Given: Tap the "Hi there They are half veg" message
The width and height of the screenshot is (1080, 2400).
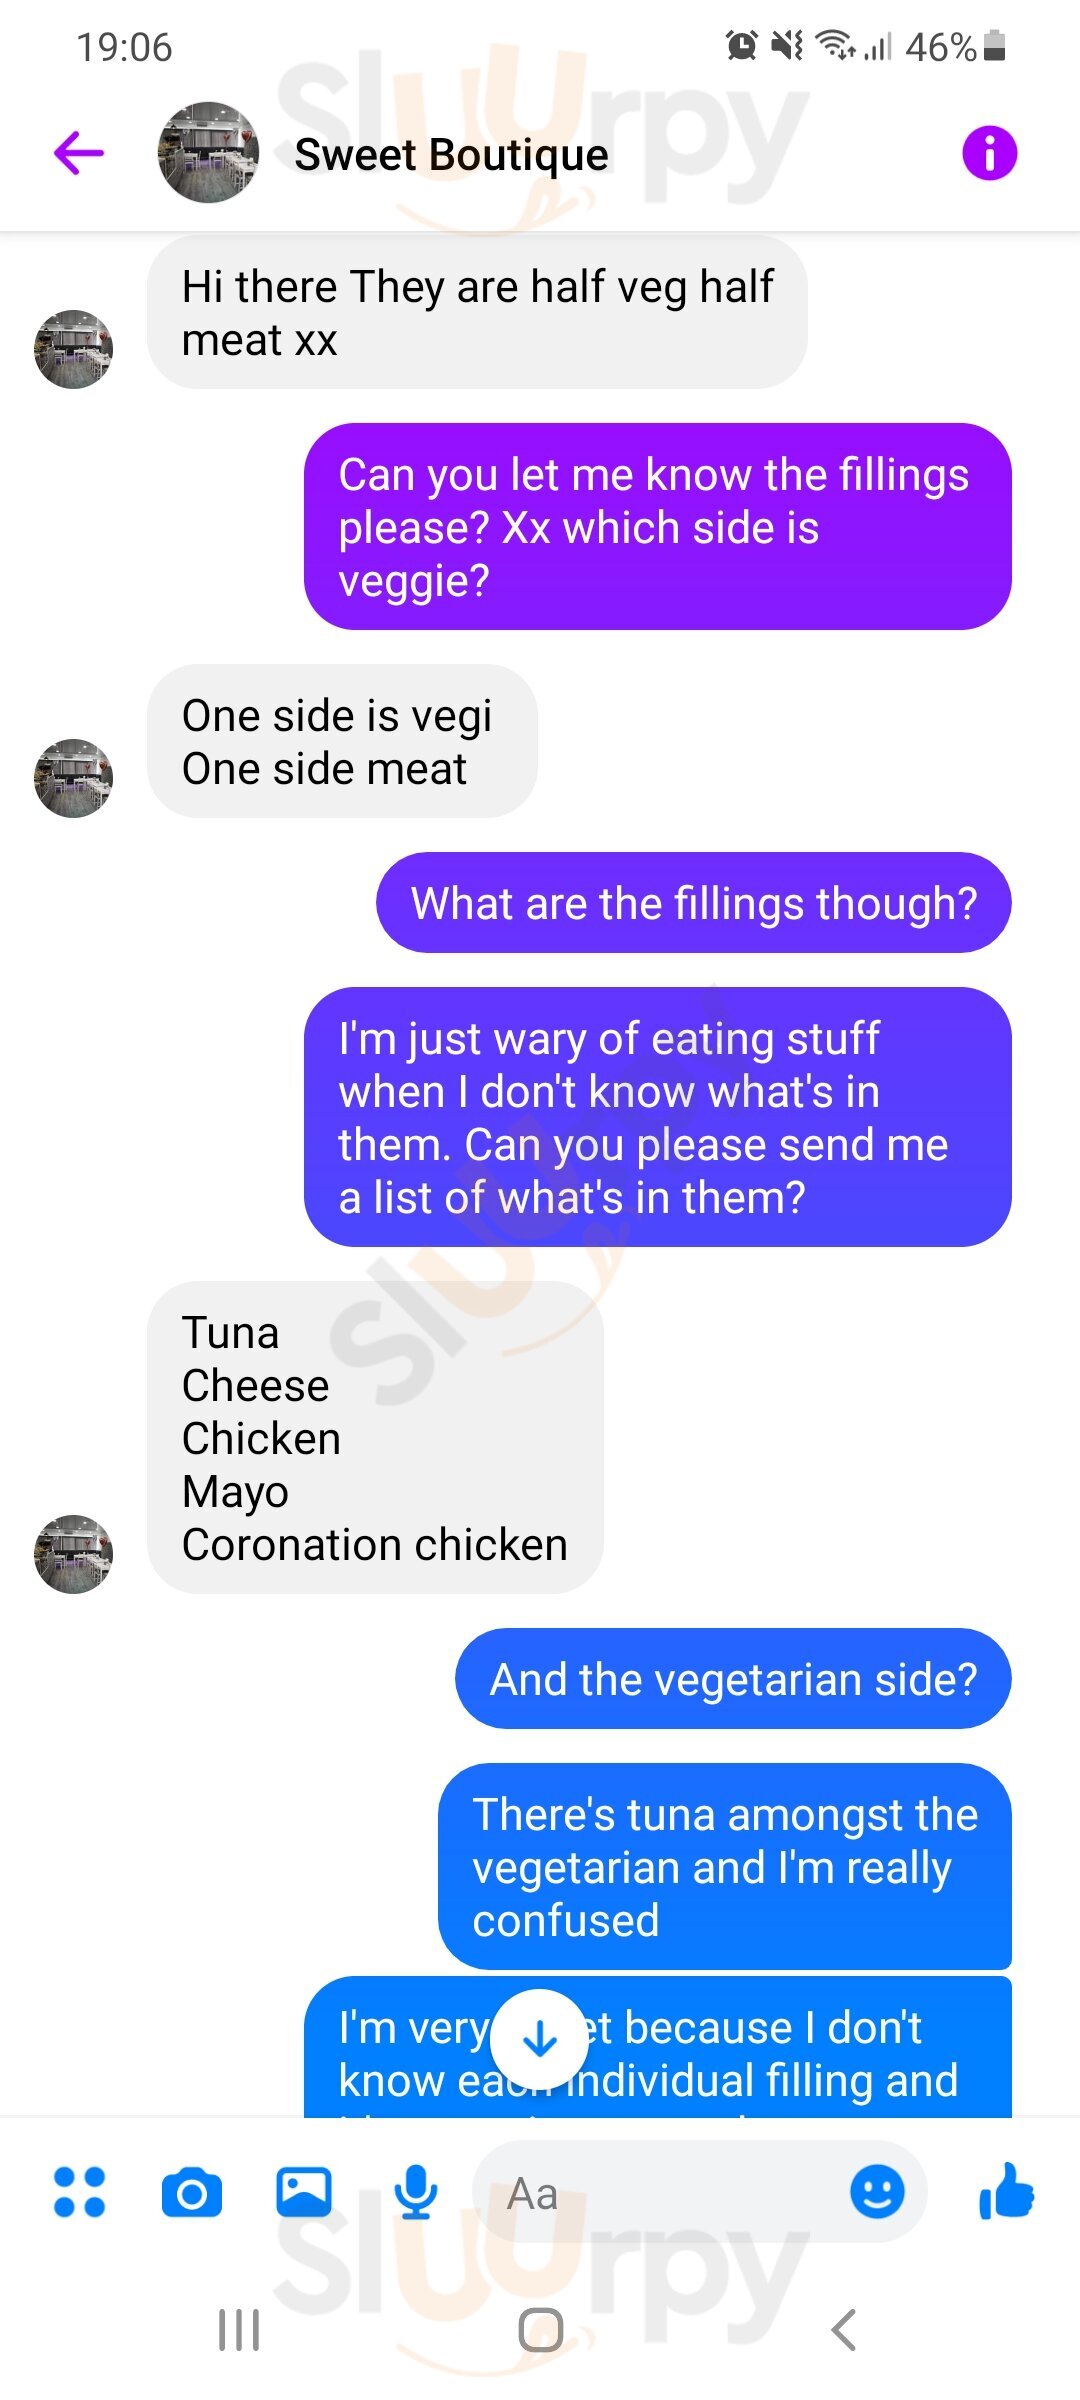Looking at the screenshot, I should pyautogui.click(x=477, y=313).
